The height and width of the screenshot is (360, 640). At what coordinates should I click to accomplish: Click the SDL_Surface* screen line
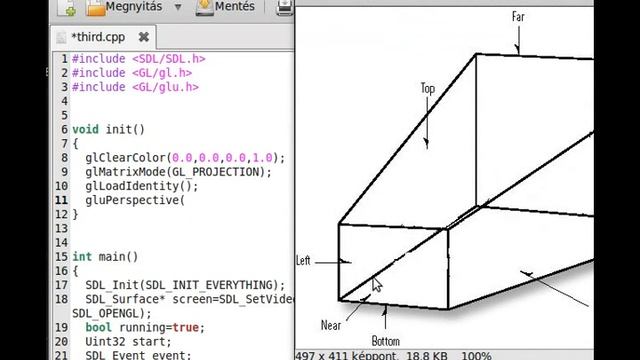click(189, 299)
